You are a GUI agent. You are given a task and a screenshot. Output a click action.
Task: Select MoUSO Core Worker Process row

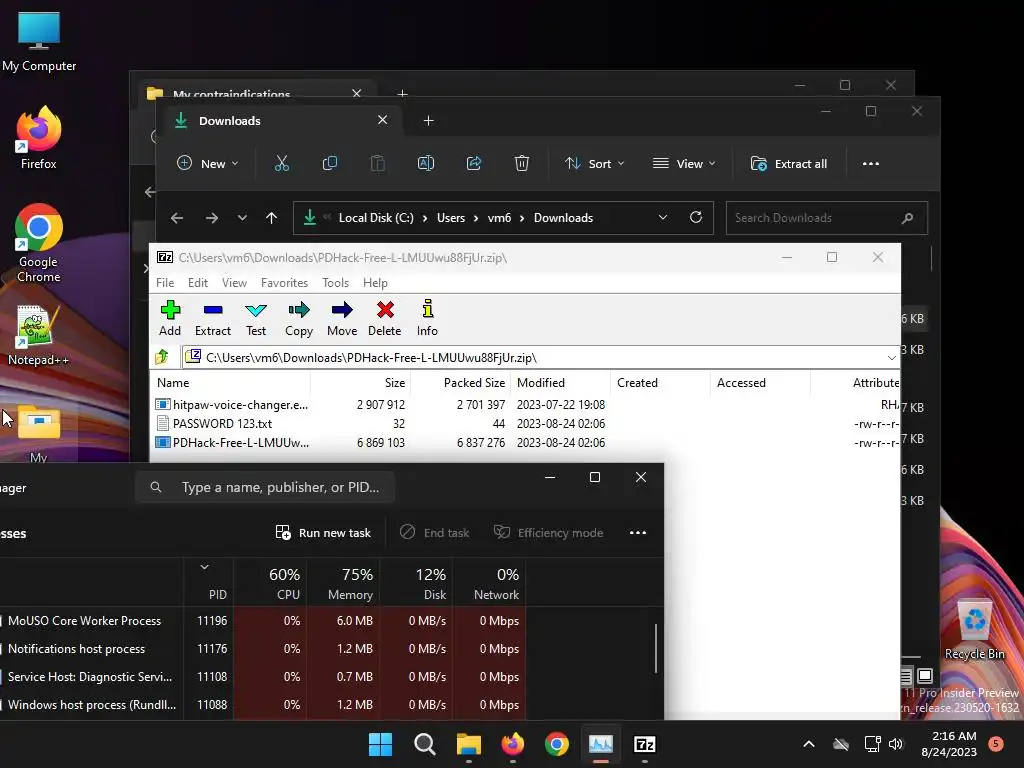point(263,620)
